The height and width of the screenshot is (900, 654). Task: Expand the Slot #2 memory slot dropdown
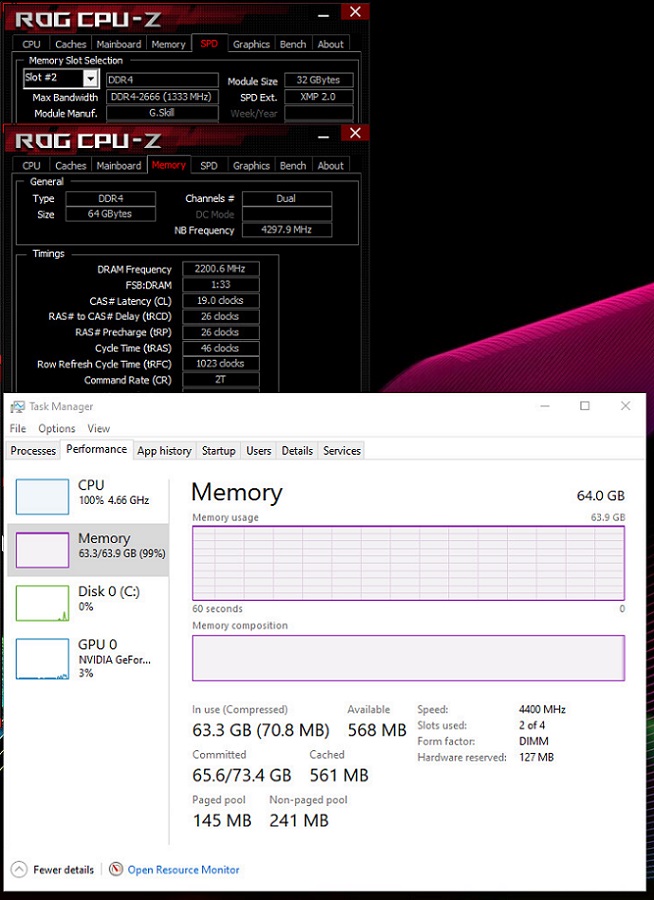pos(91,78)
